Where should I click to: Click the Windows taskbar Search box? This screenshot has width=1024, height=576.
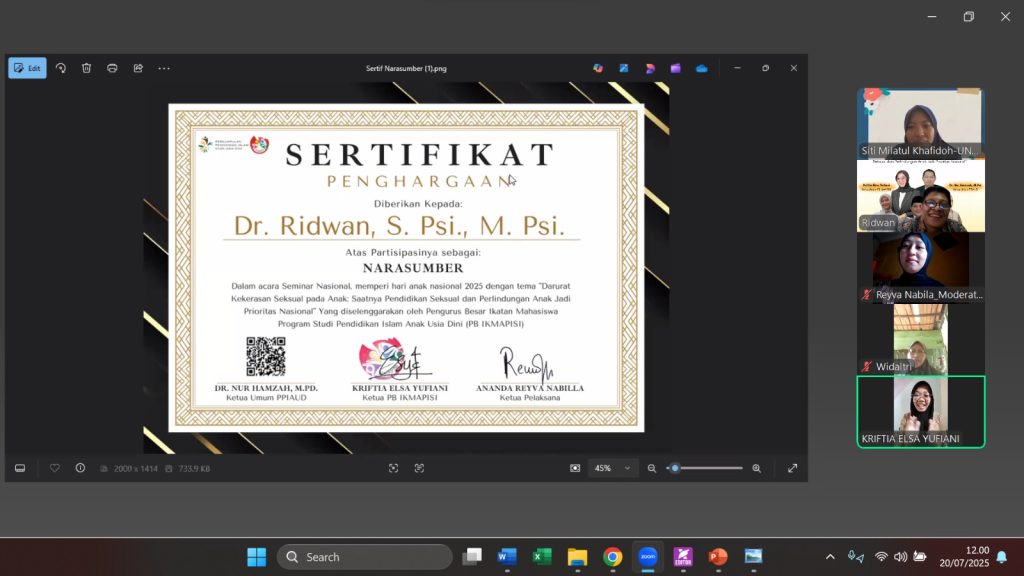(365, 557)
